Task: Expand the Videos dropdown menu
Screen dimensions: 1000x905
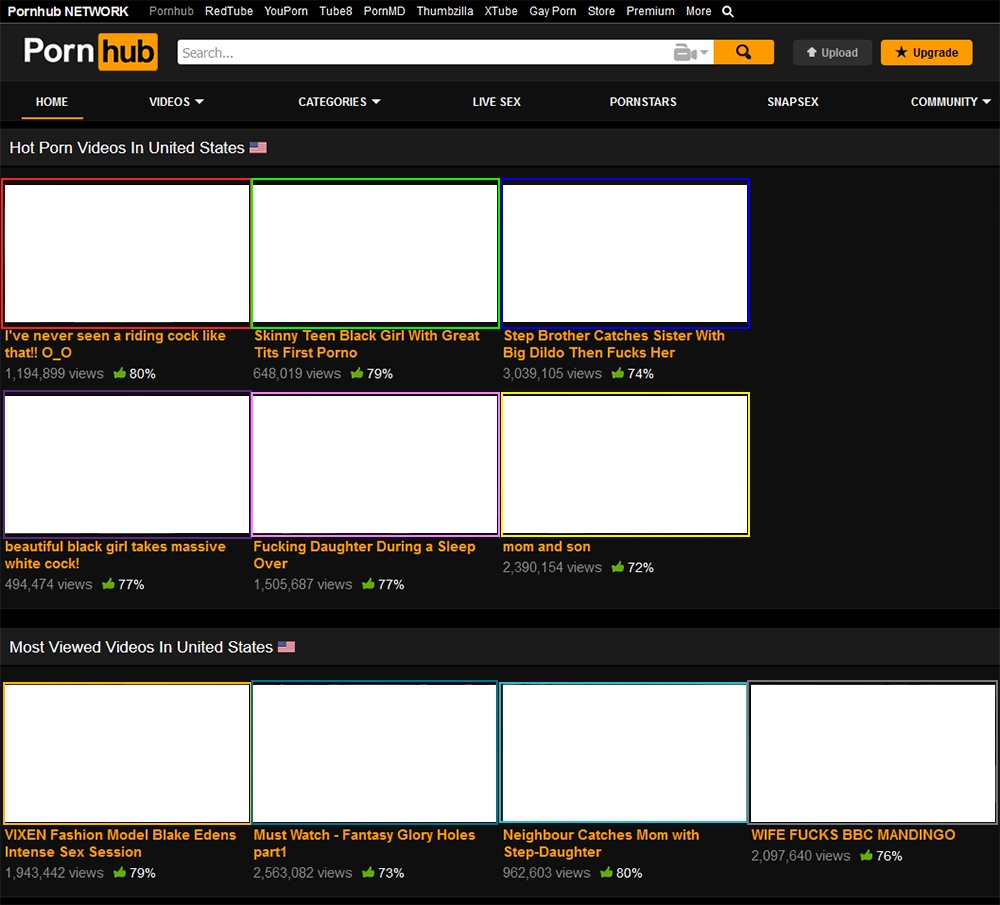Action: pos(176,102)
